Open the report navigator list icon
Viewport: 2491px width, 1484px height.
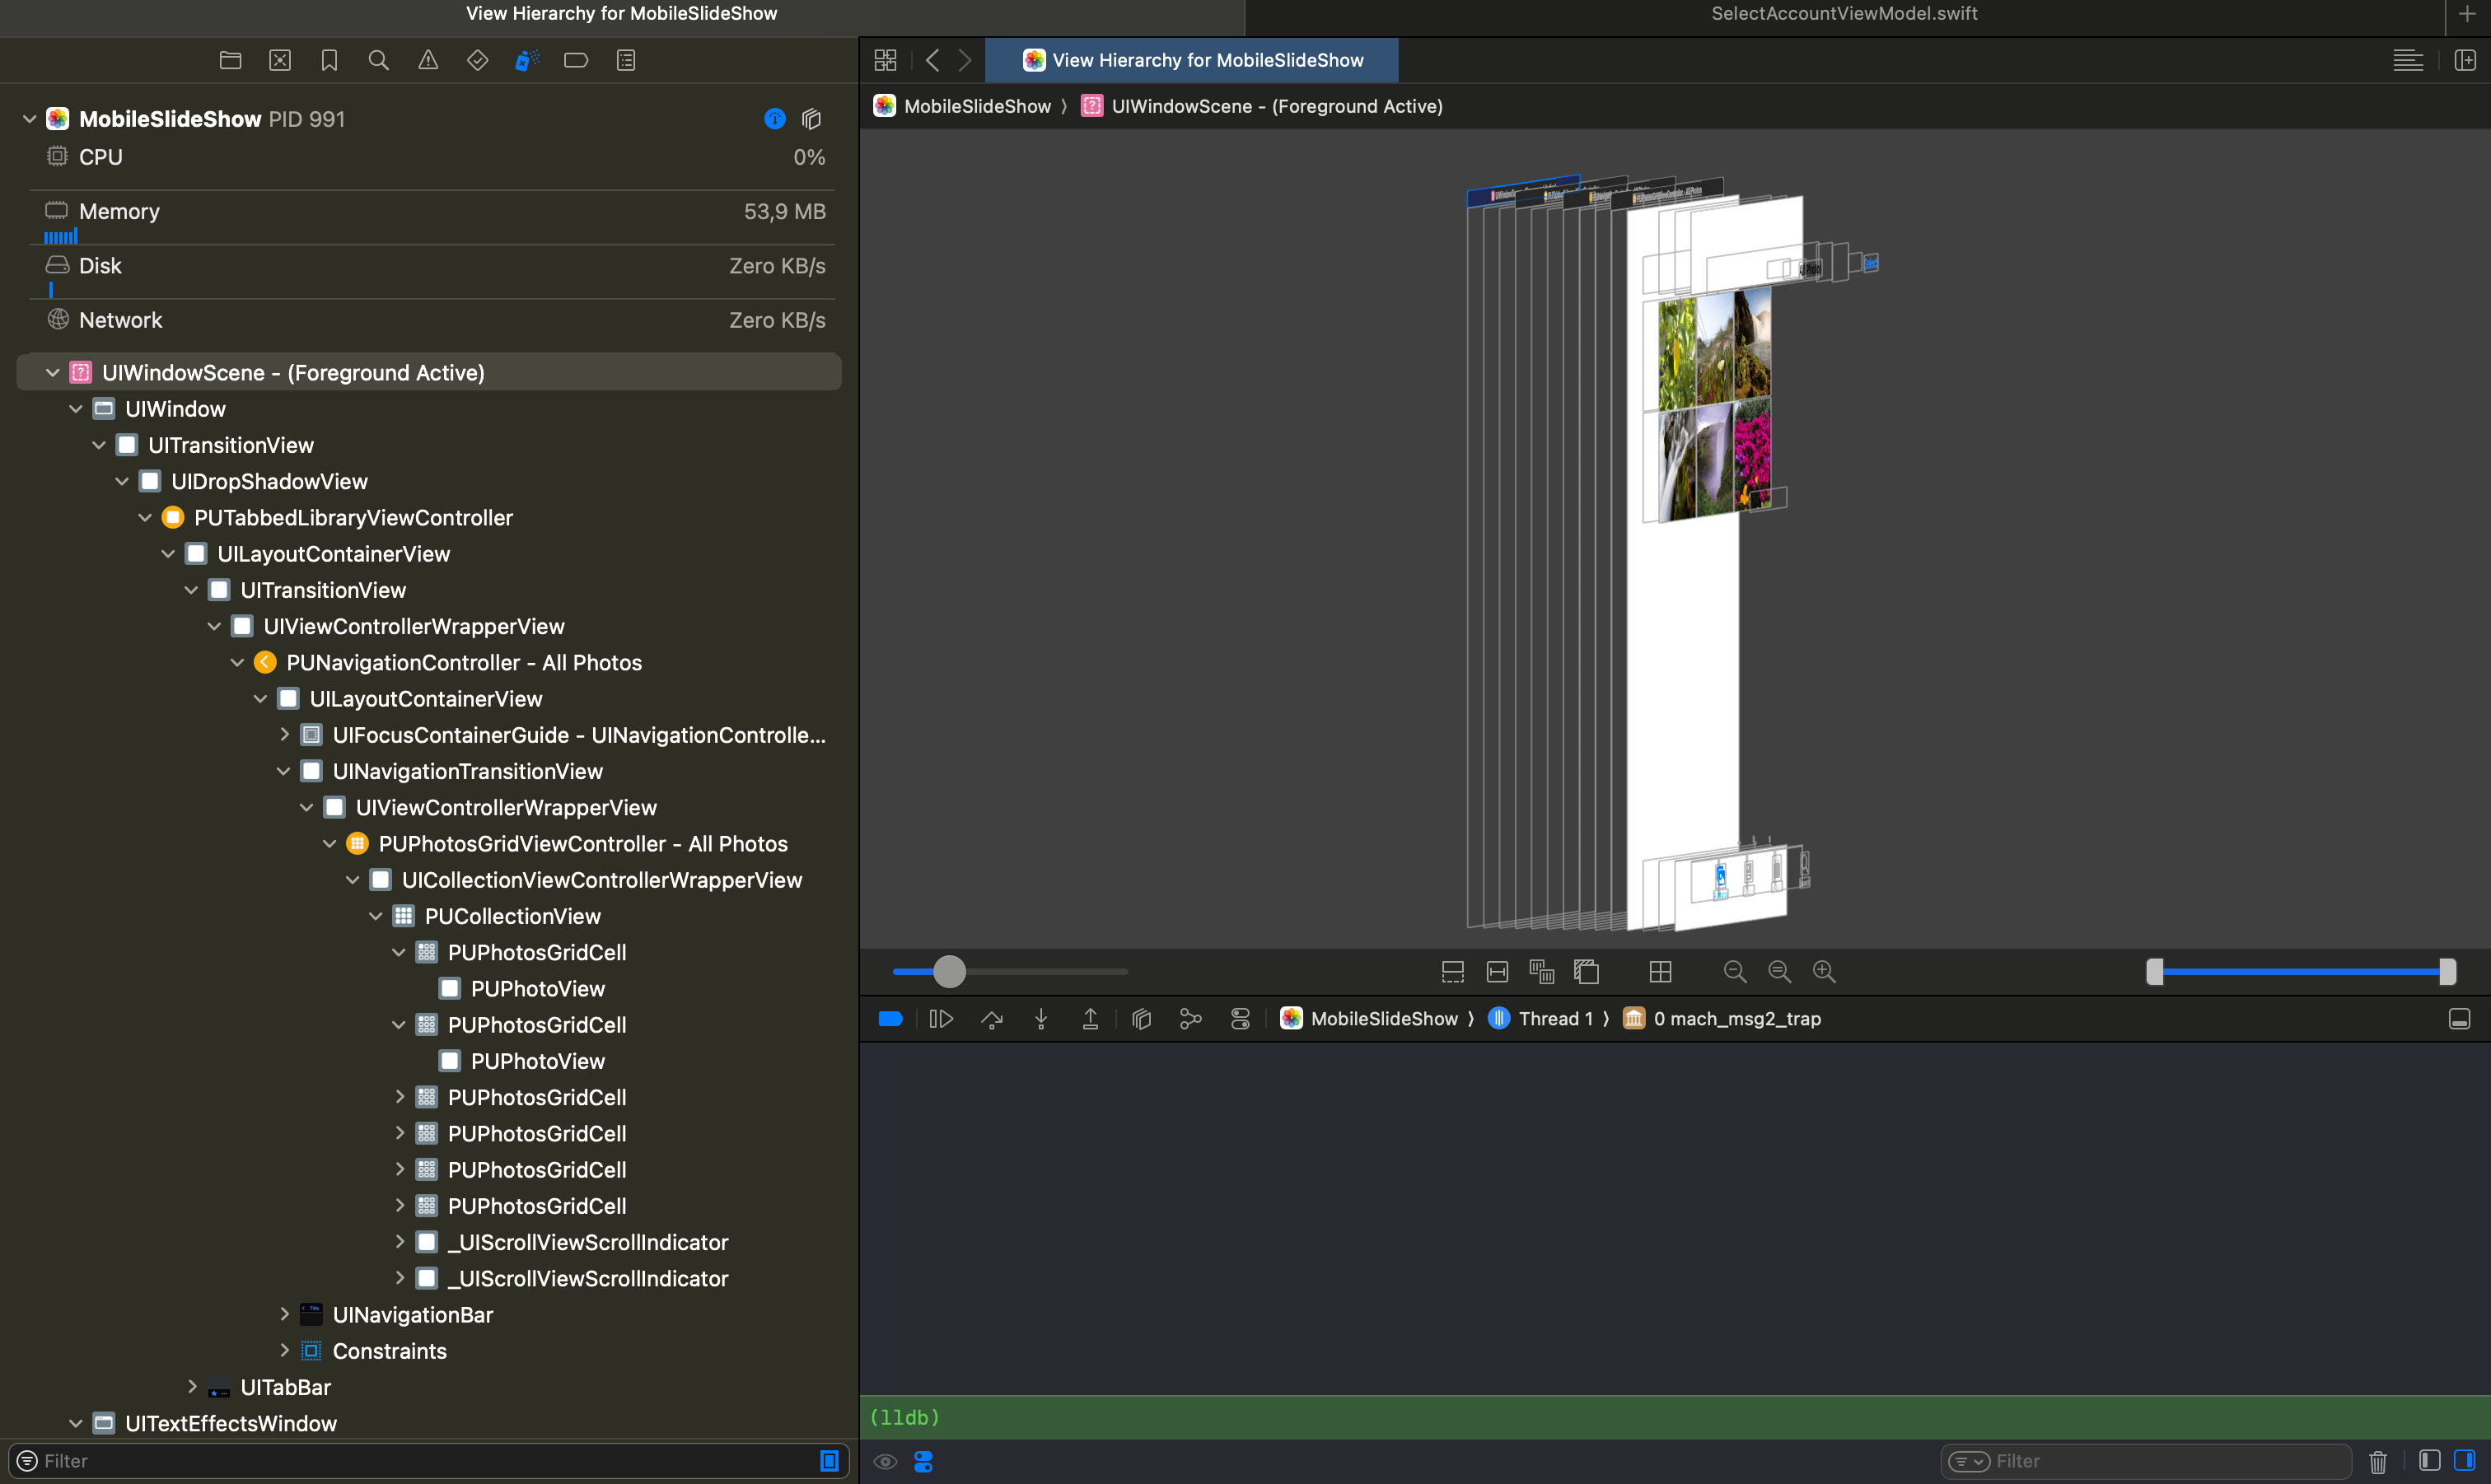[625, 60]
